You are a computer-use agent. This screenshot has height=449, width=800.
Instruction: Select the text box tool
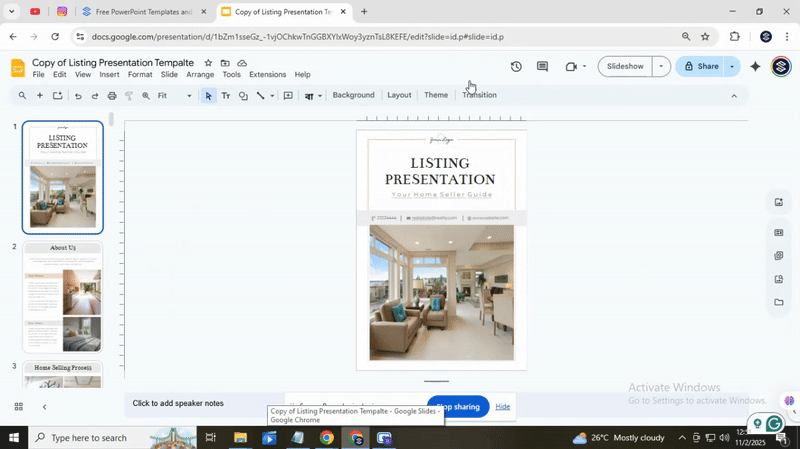(225, 96)
